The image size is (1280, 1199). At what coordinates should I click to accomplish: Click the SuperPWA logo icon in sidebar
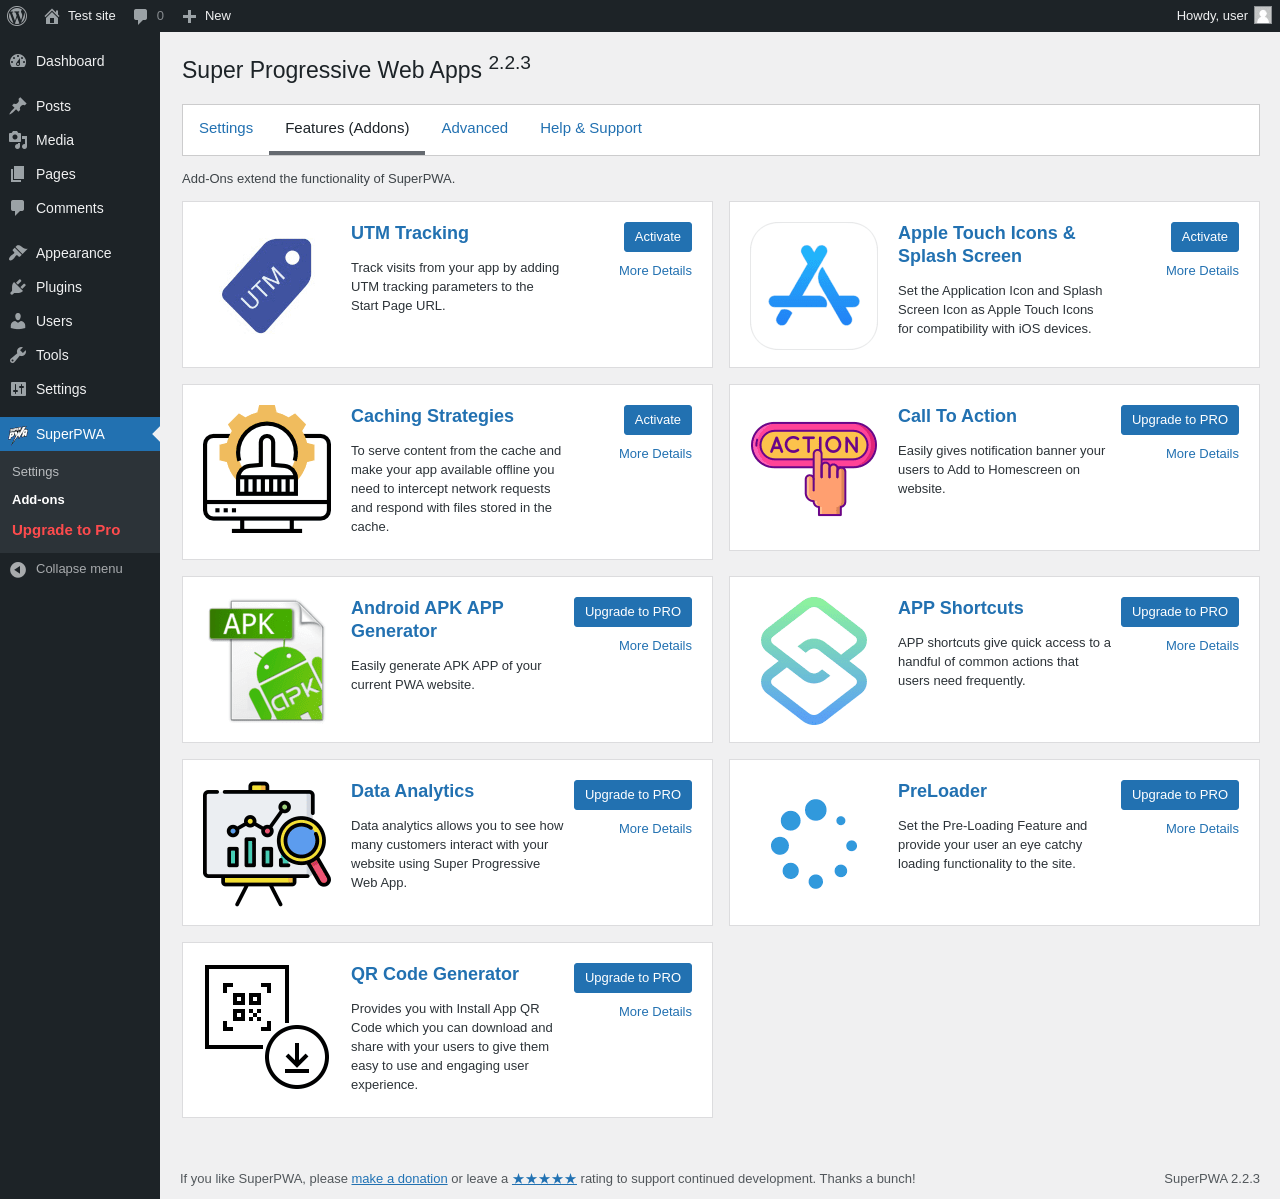[x=18, y=434]
